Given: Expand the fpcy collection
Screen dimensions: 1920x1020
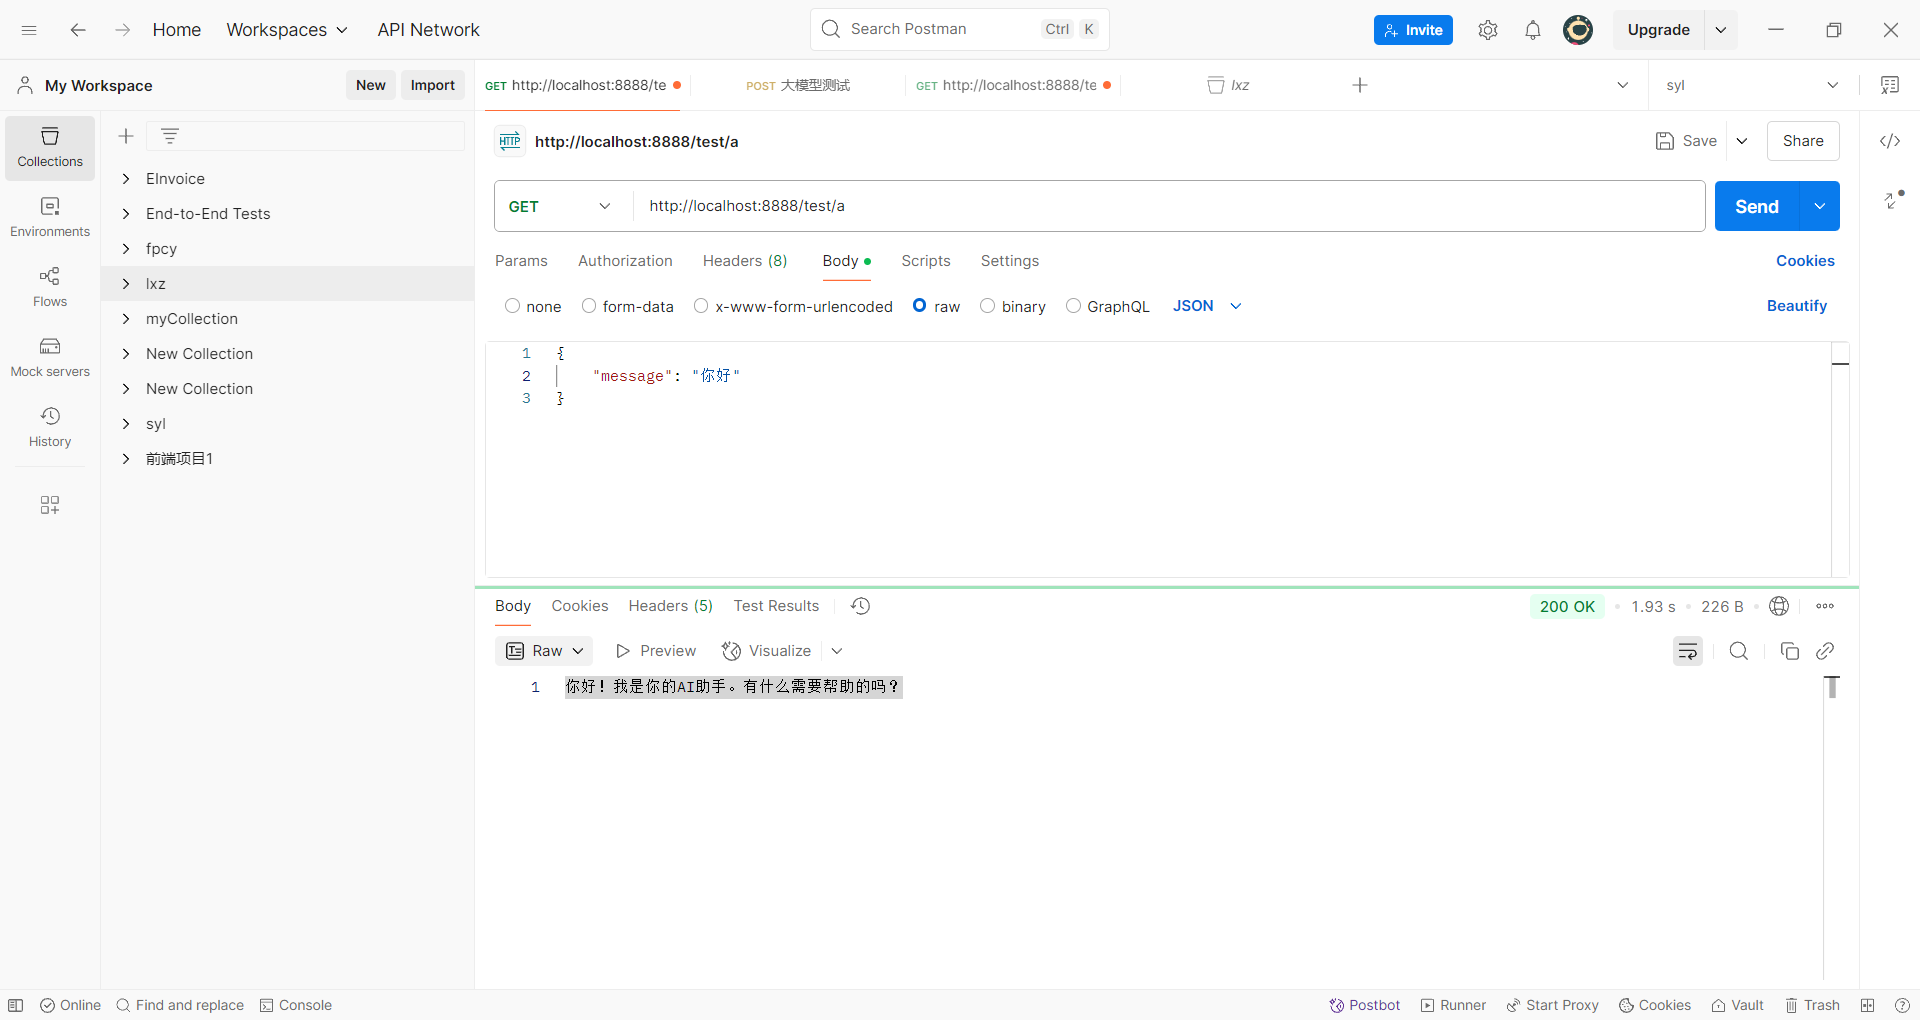Looking at the screenshot, I should (126, 249).
